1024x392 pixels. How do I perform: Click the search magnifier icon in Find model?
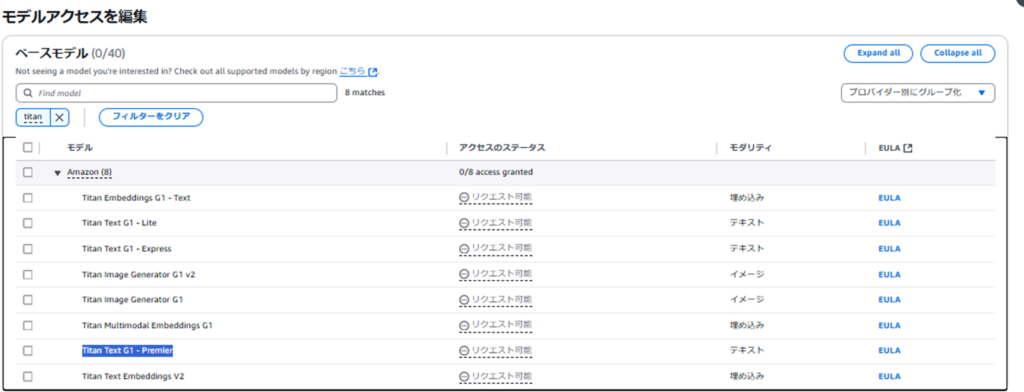[x=28, y=93]
